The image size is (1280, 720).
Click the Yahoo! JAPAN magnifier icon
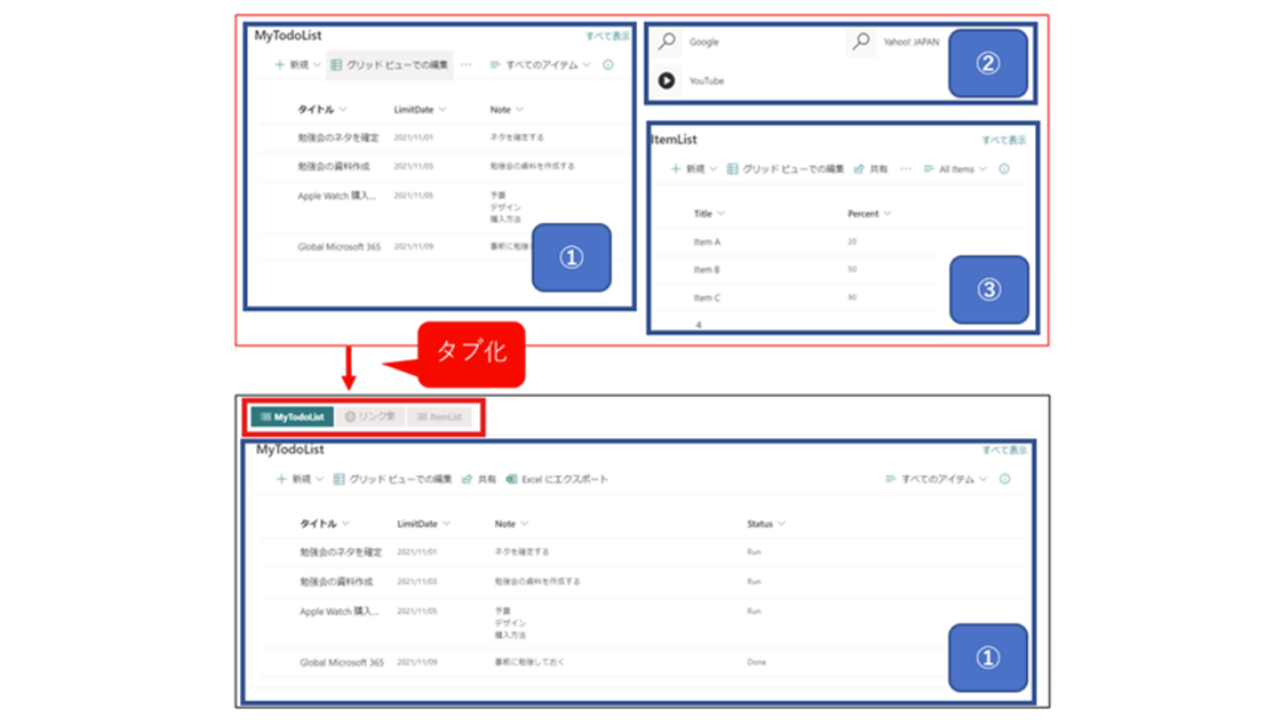[860, 42]
